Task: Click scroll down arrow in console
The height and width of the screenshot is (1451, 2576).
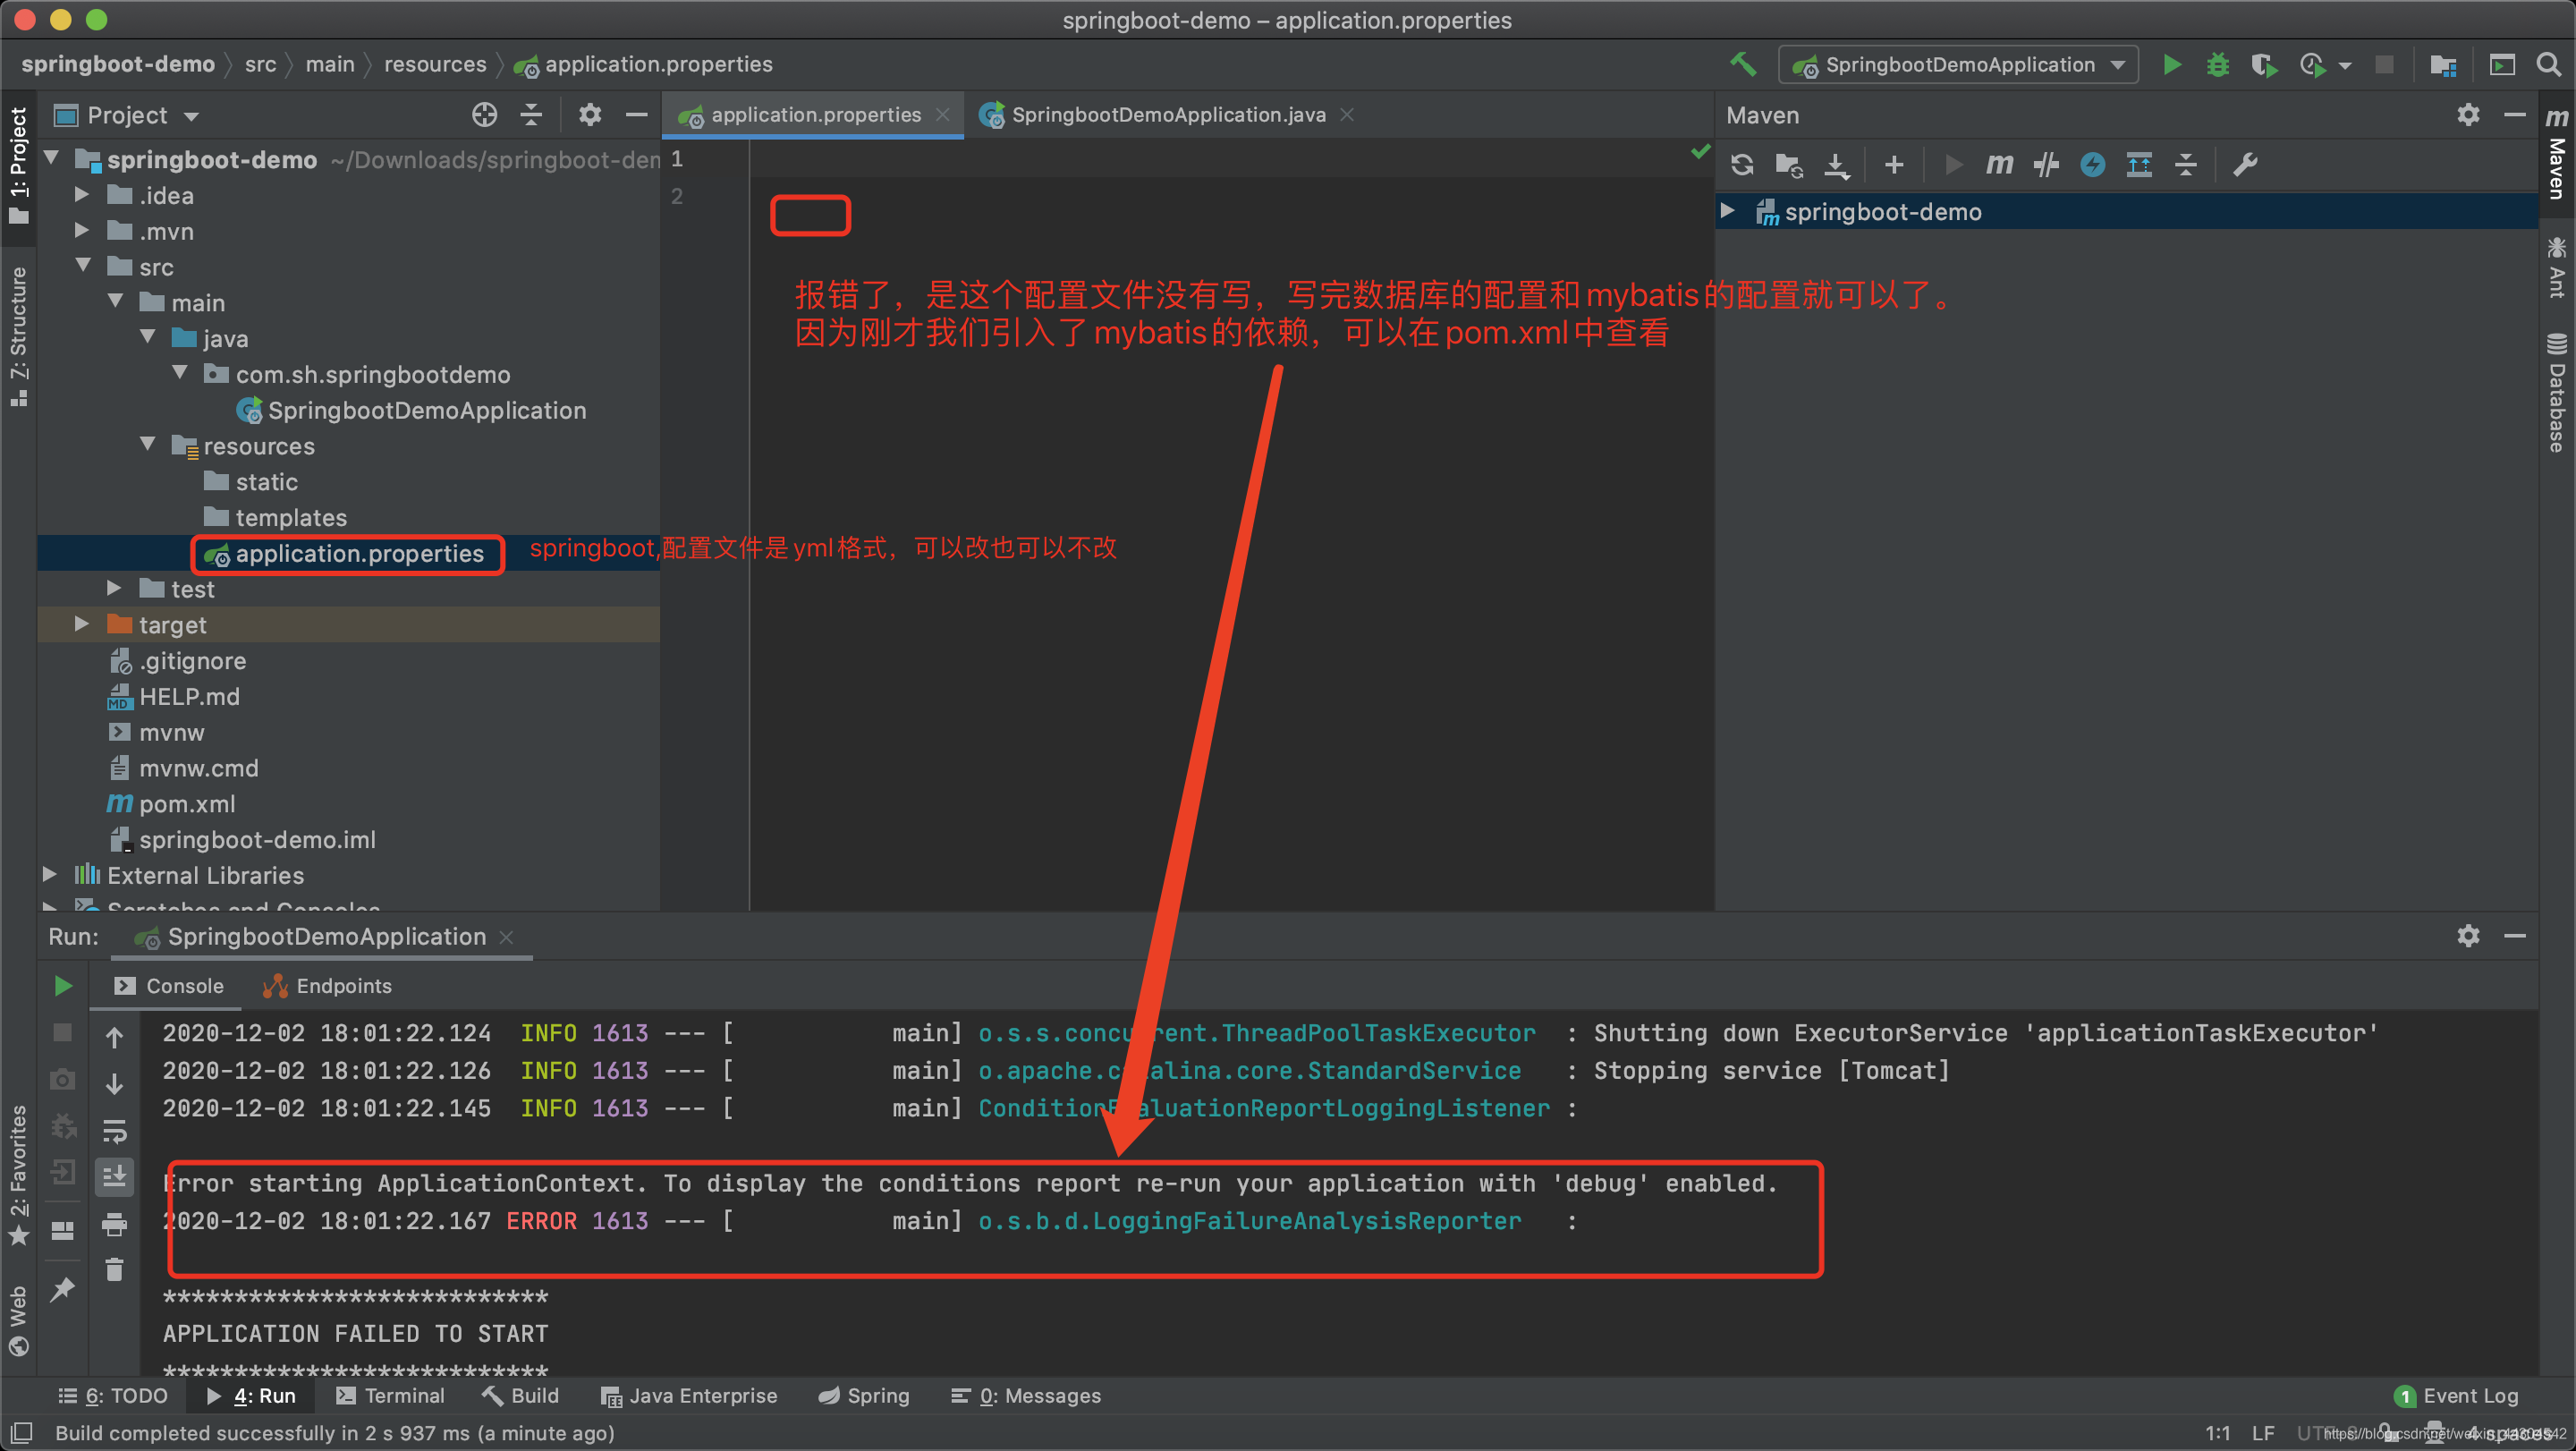Action: tap(115, 1084)
